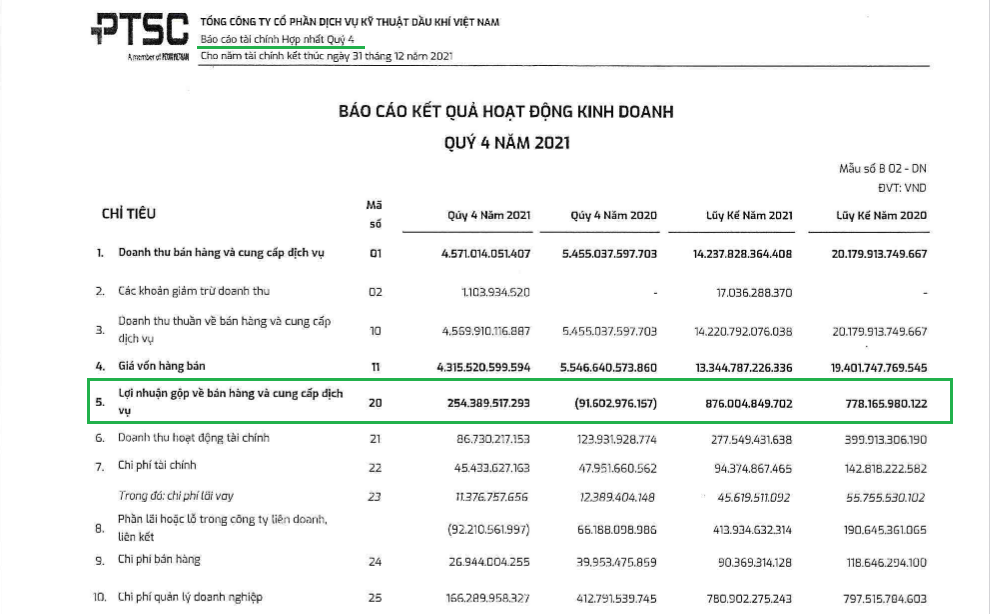The width and height of the screenshot is (990, 614).
Task: Click row label 'Lợi nhuận gộp về bán hàng và cung cấp dịch vụ'
Action: pos(230,402)
